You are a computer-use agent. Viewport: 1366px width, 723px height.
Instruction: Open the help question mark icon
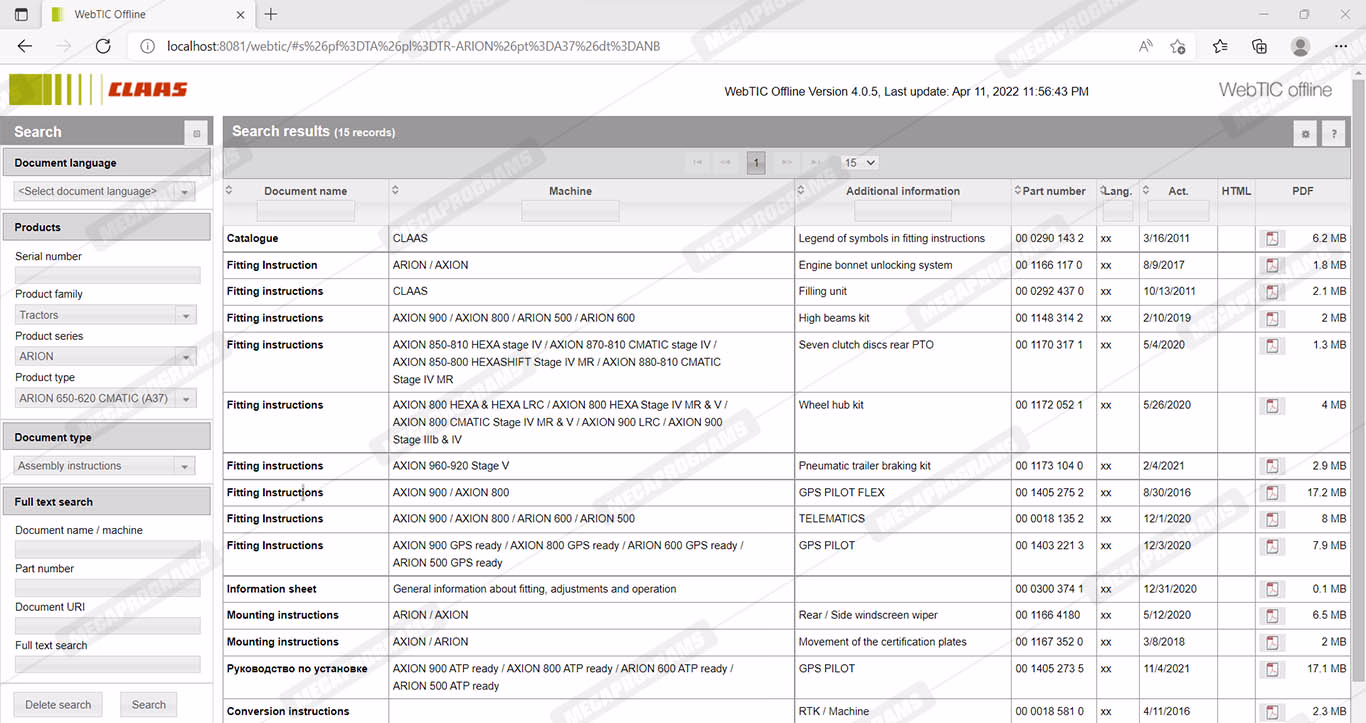click(x=1333, y=133)
